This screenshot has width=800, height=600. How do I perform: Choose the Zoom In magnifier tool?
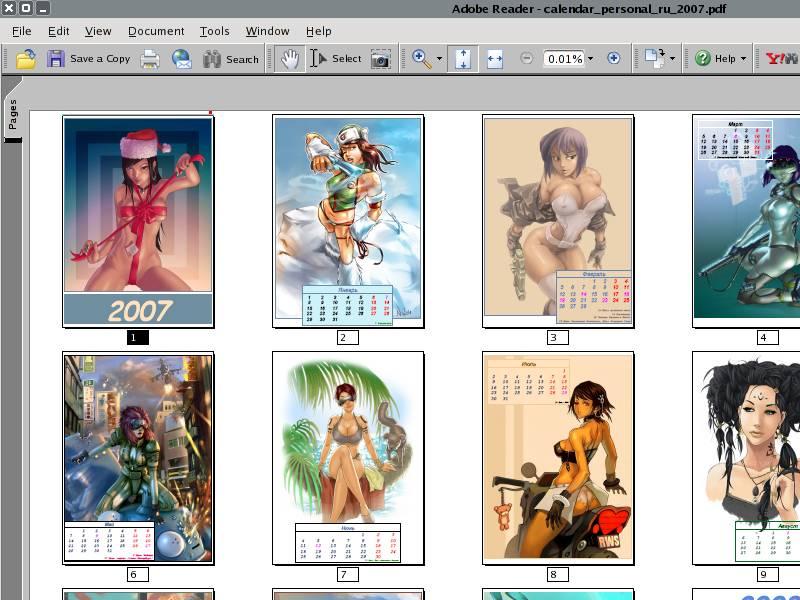(421, 58)
